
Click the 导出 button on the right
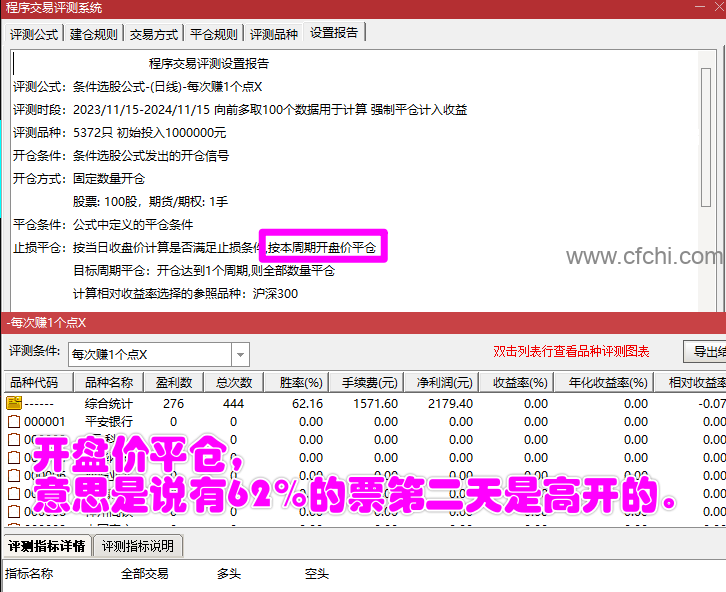click(x=704, y=352)
